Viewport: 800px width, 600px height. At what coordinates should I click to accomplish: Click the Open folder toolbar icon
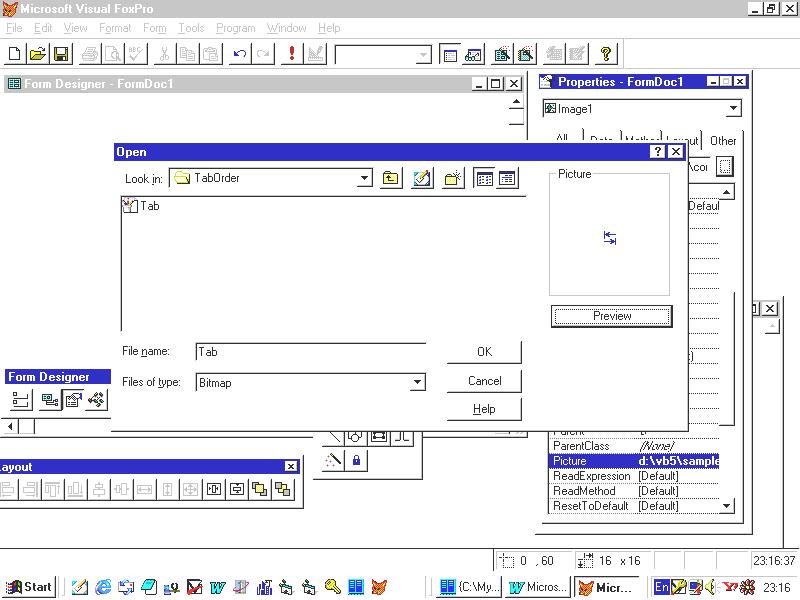click(38, 54)
